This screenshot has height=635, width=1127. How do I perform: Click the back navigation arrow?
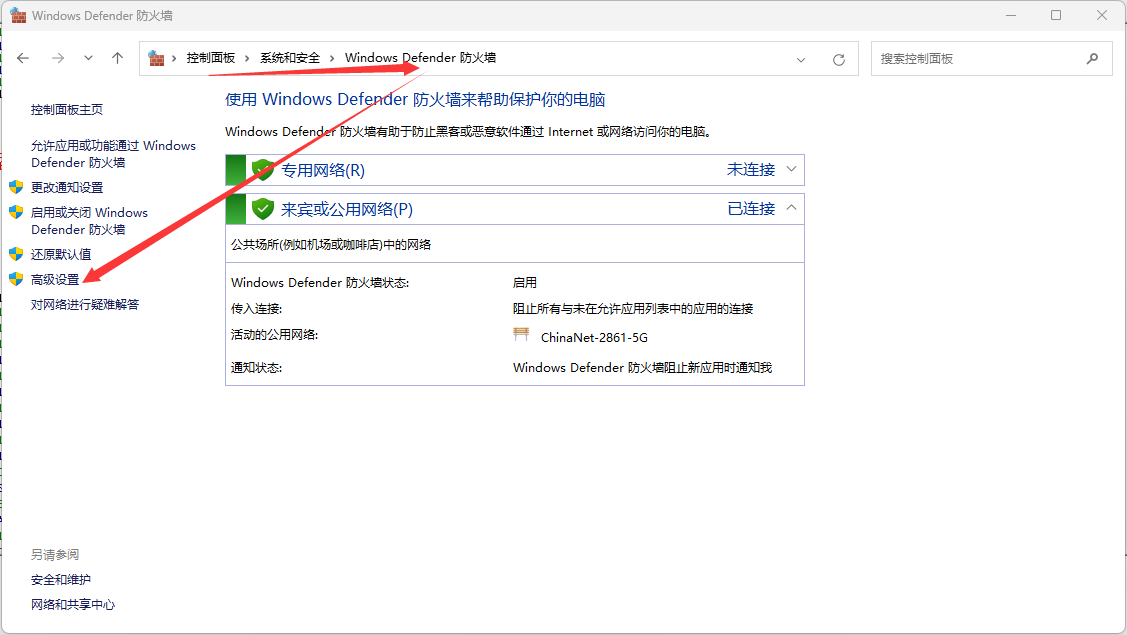click(23, 59)
